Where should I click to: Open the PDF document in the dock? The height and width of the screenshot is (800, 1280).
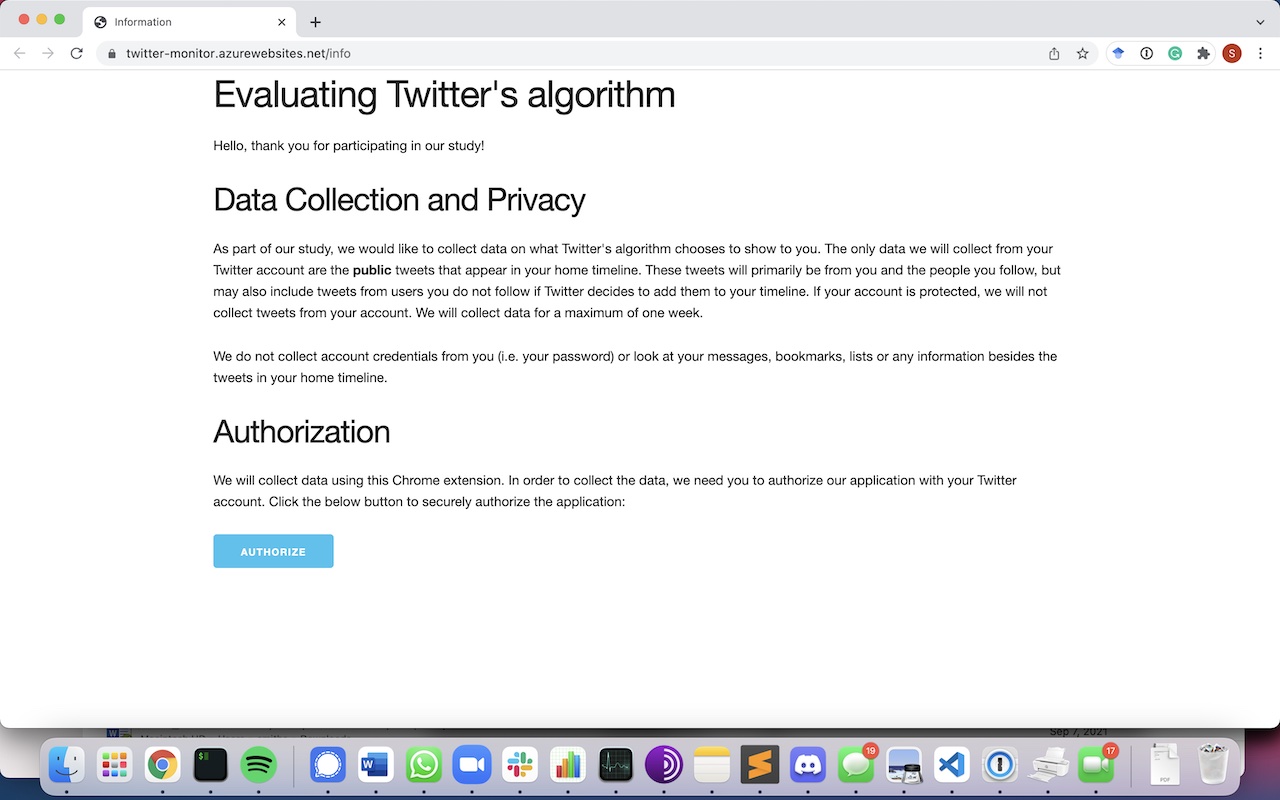pyautogui.click(x=1165, y=766)
